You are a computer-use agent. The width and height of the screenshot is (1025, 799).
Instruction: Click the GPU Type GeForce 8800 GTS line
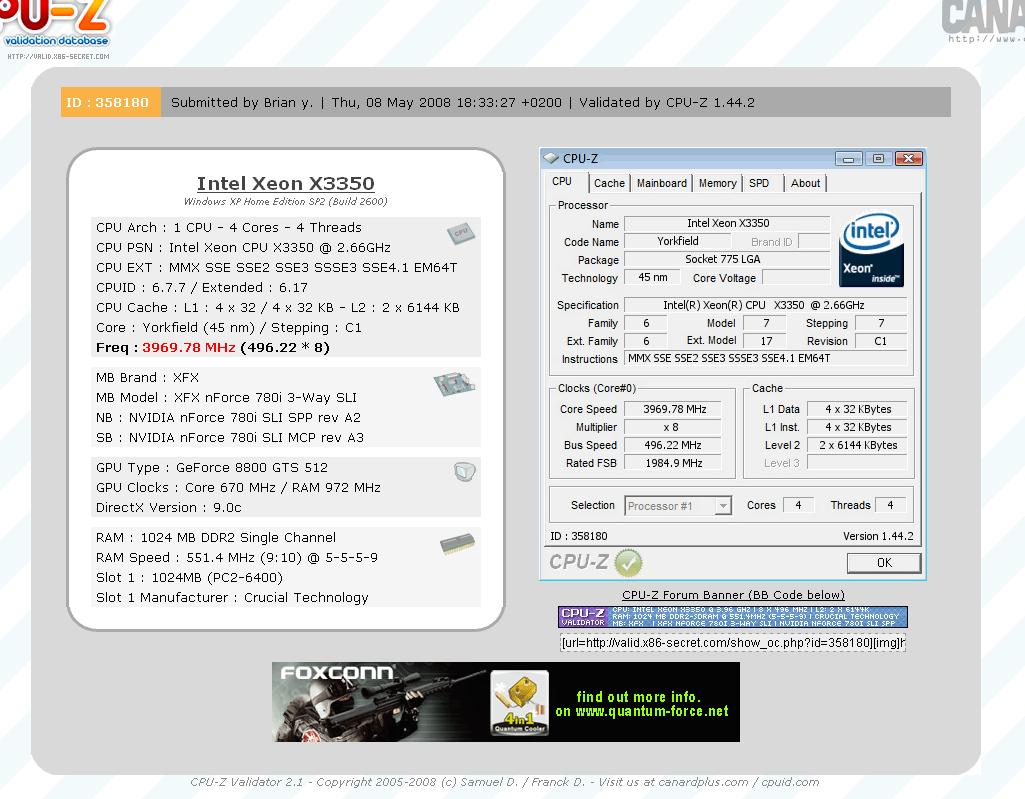(x=212, y=468)
